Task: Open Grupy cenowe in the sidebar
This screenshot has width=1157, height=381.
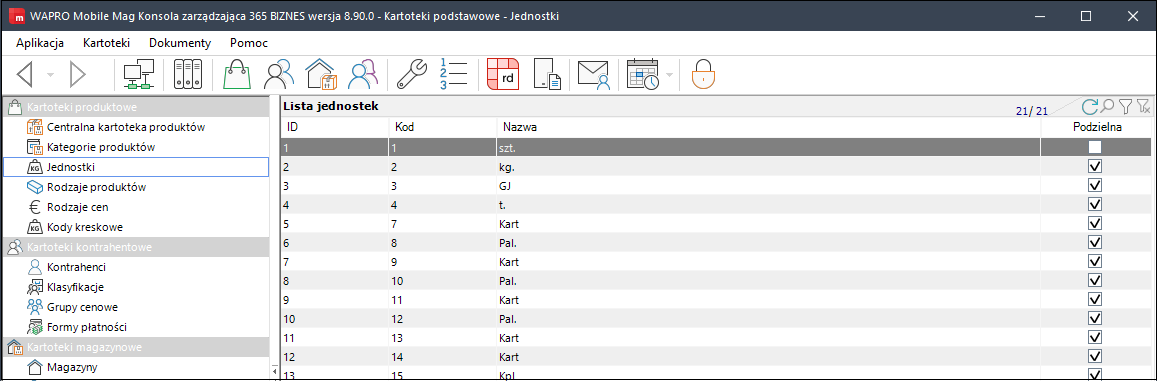Action: pyautogui.click(x=82, y=306)
